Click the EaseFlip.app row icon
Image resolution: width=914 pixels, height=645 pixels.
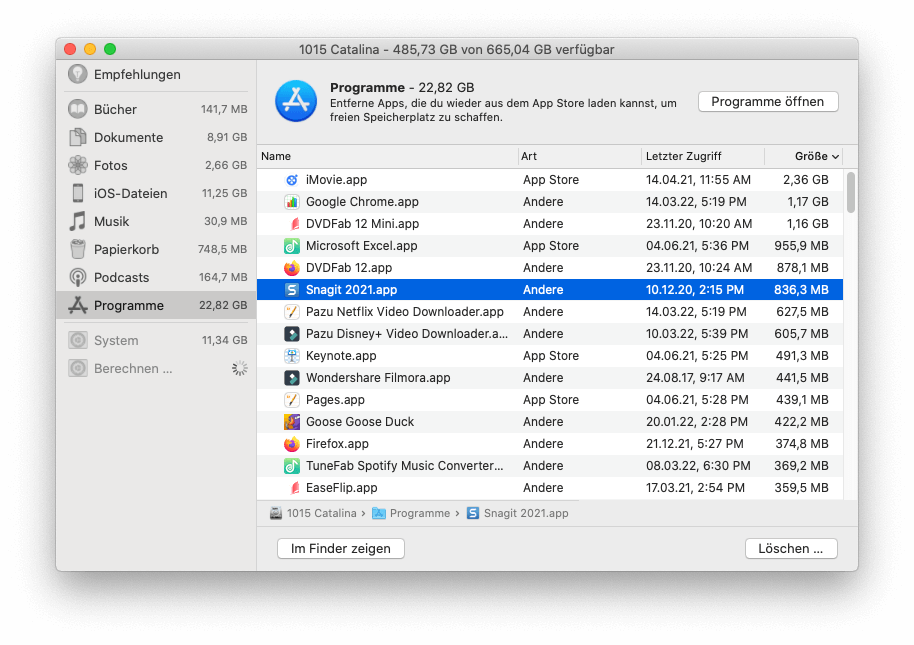[294, 488]
